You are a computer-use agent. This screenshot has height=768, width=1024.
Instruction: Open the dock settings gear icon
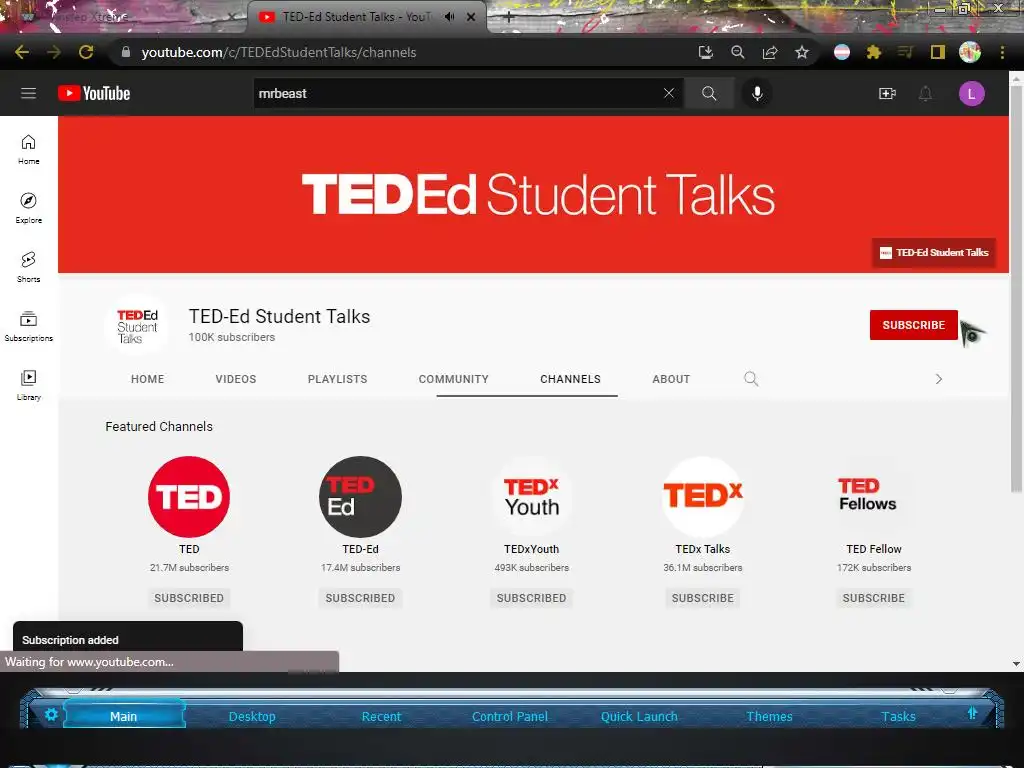pyautogui.click(x=52, y=714)
